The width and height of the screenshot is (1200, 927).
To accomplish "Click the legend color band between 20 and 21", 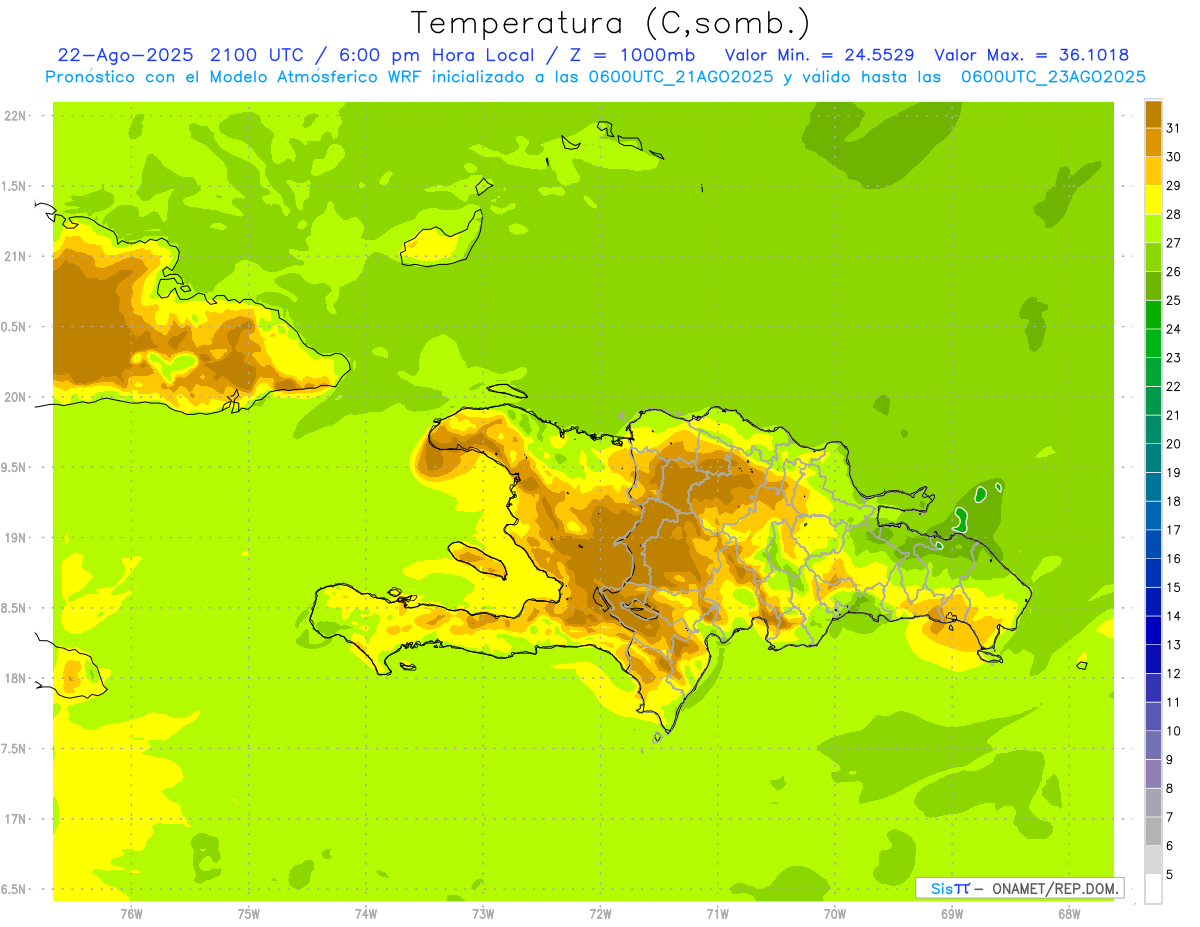I will (x=1153, y=430).
